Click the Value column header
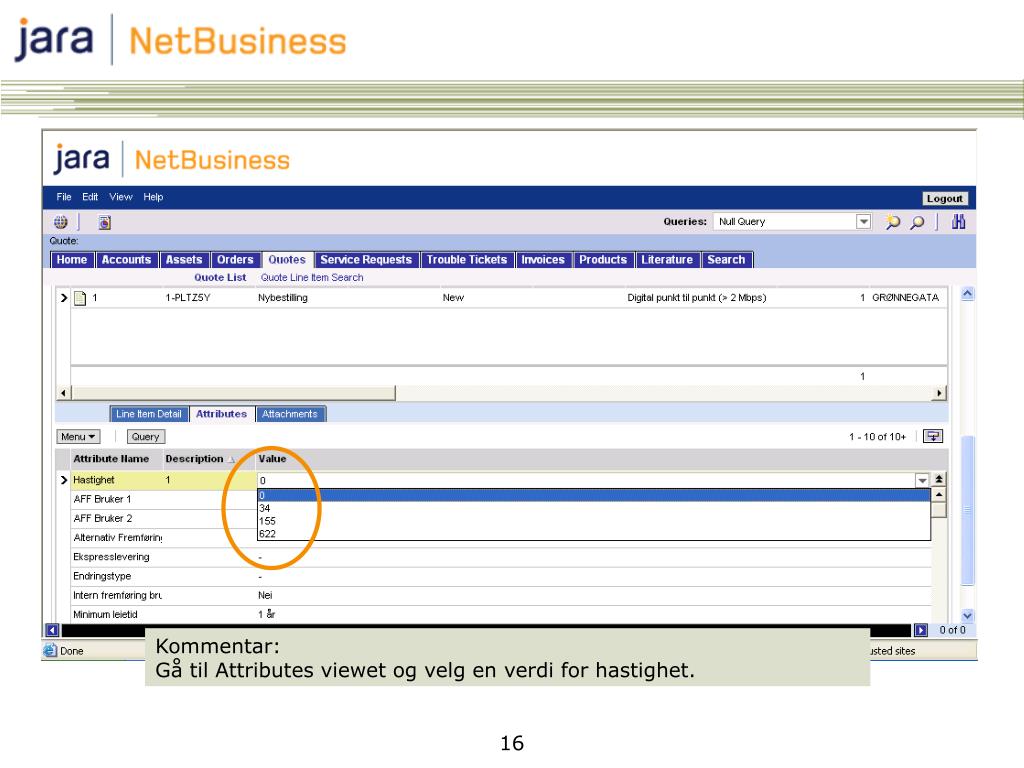 tap(272, 459)
